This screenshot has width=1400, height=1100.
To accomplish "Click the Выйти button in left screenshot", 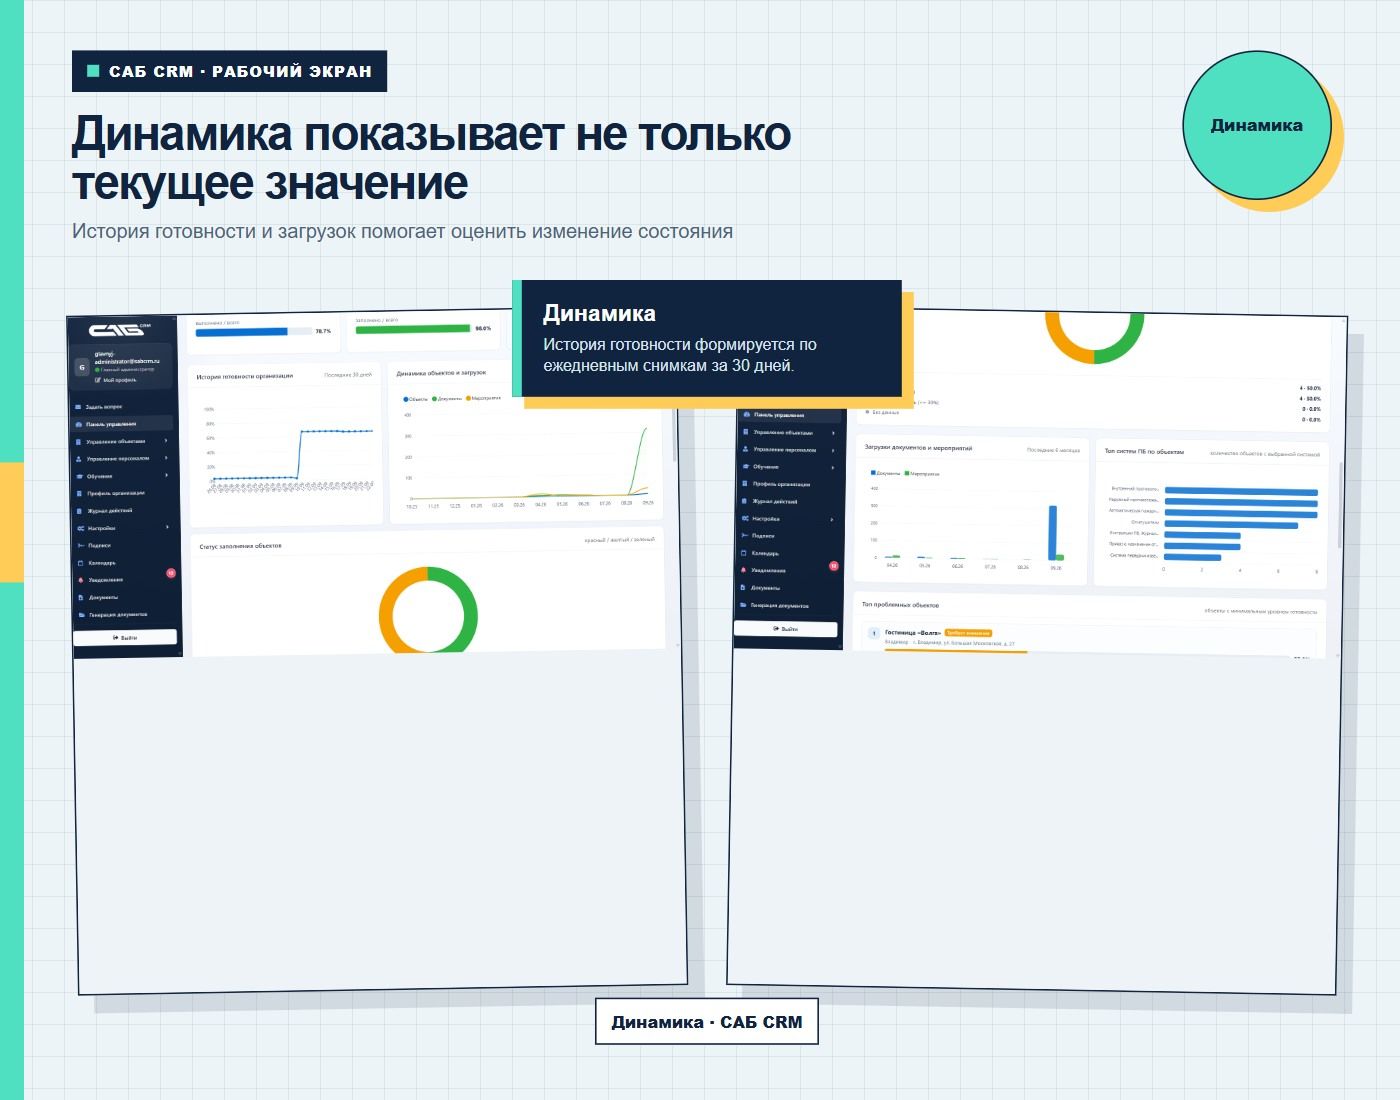I will click(x=125, y=637).
